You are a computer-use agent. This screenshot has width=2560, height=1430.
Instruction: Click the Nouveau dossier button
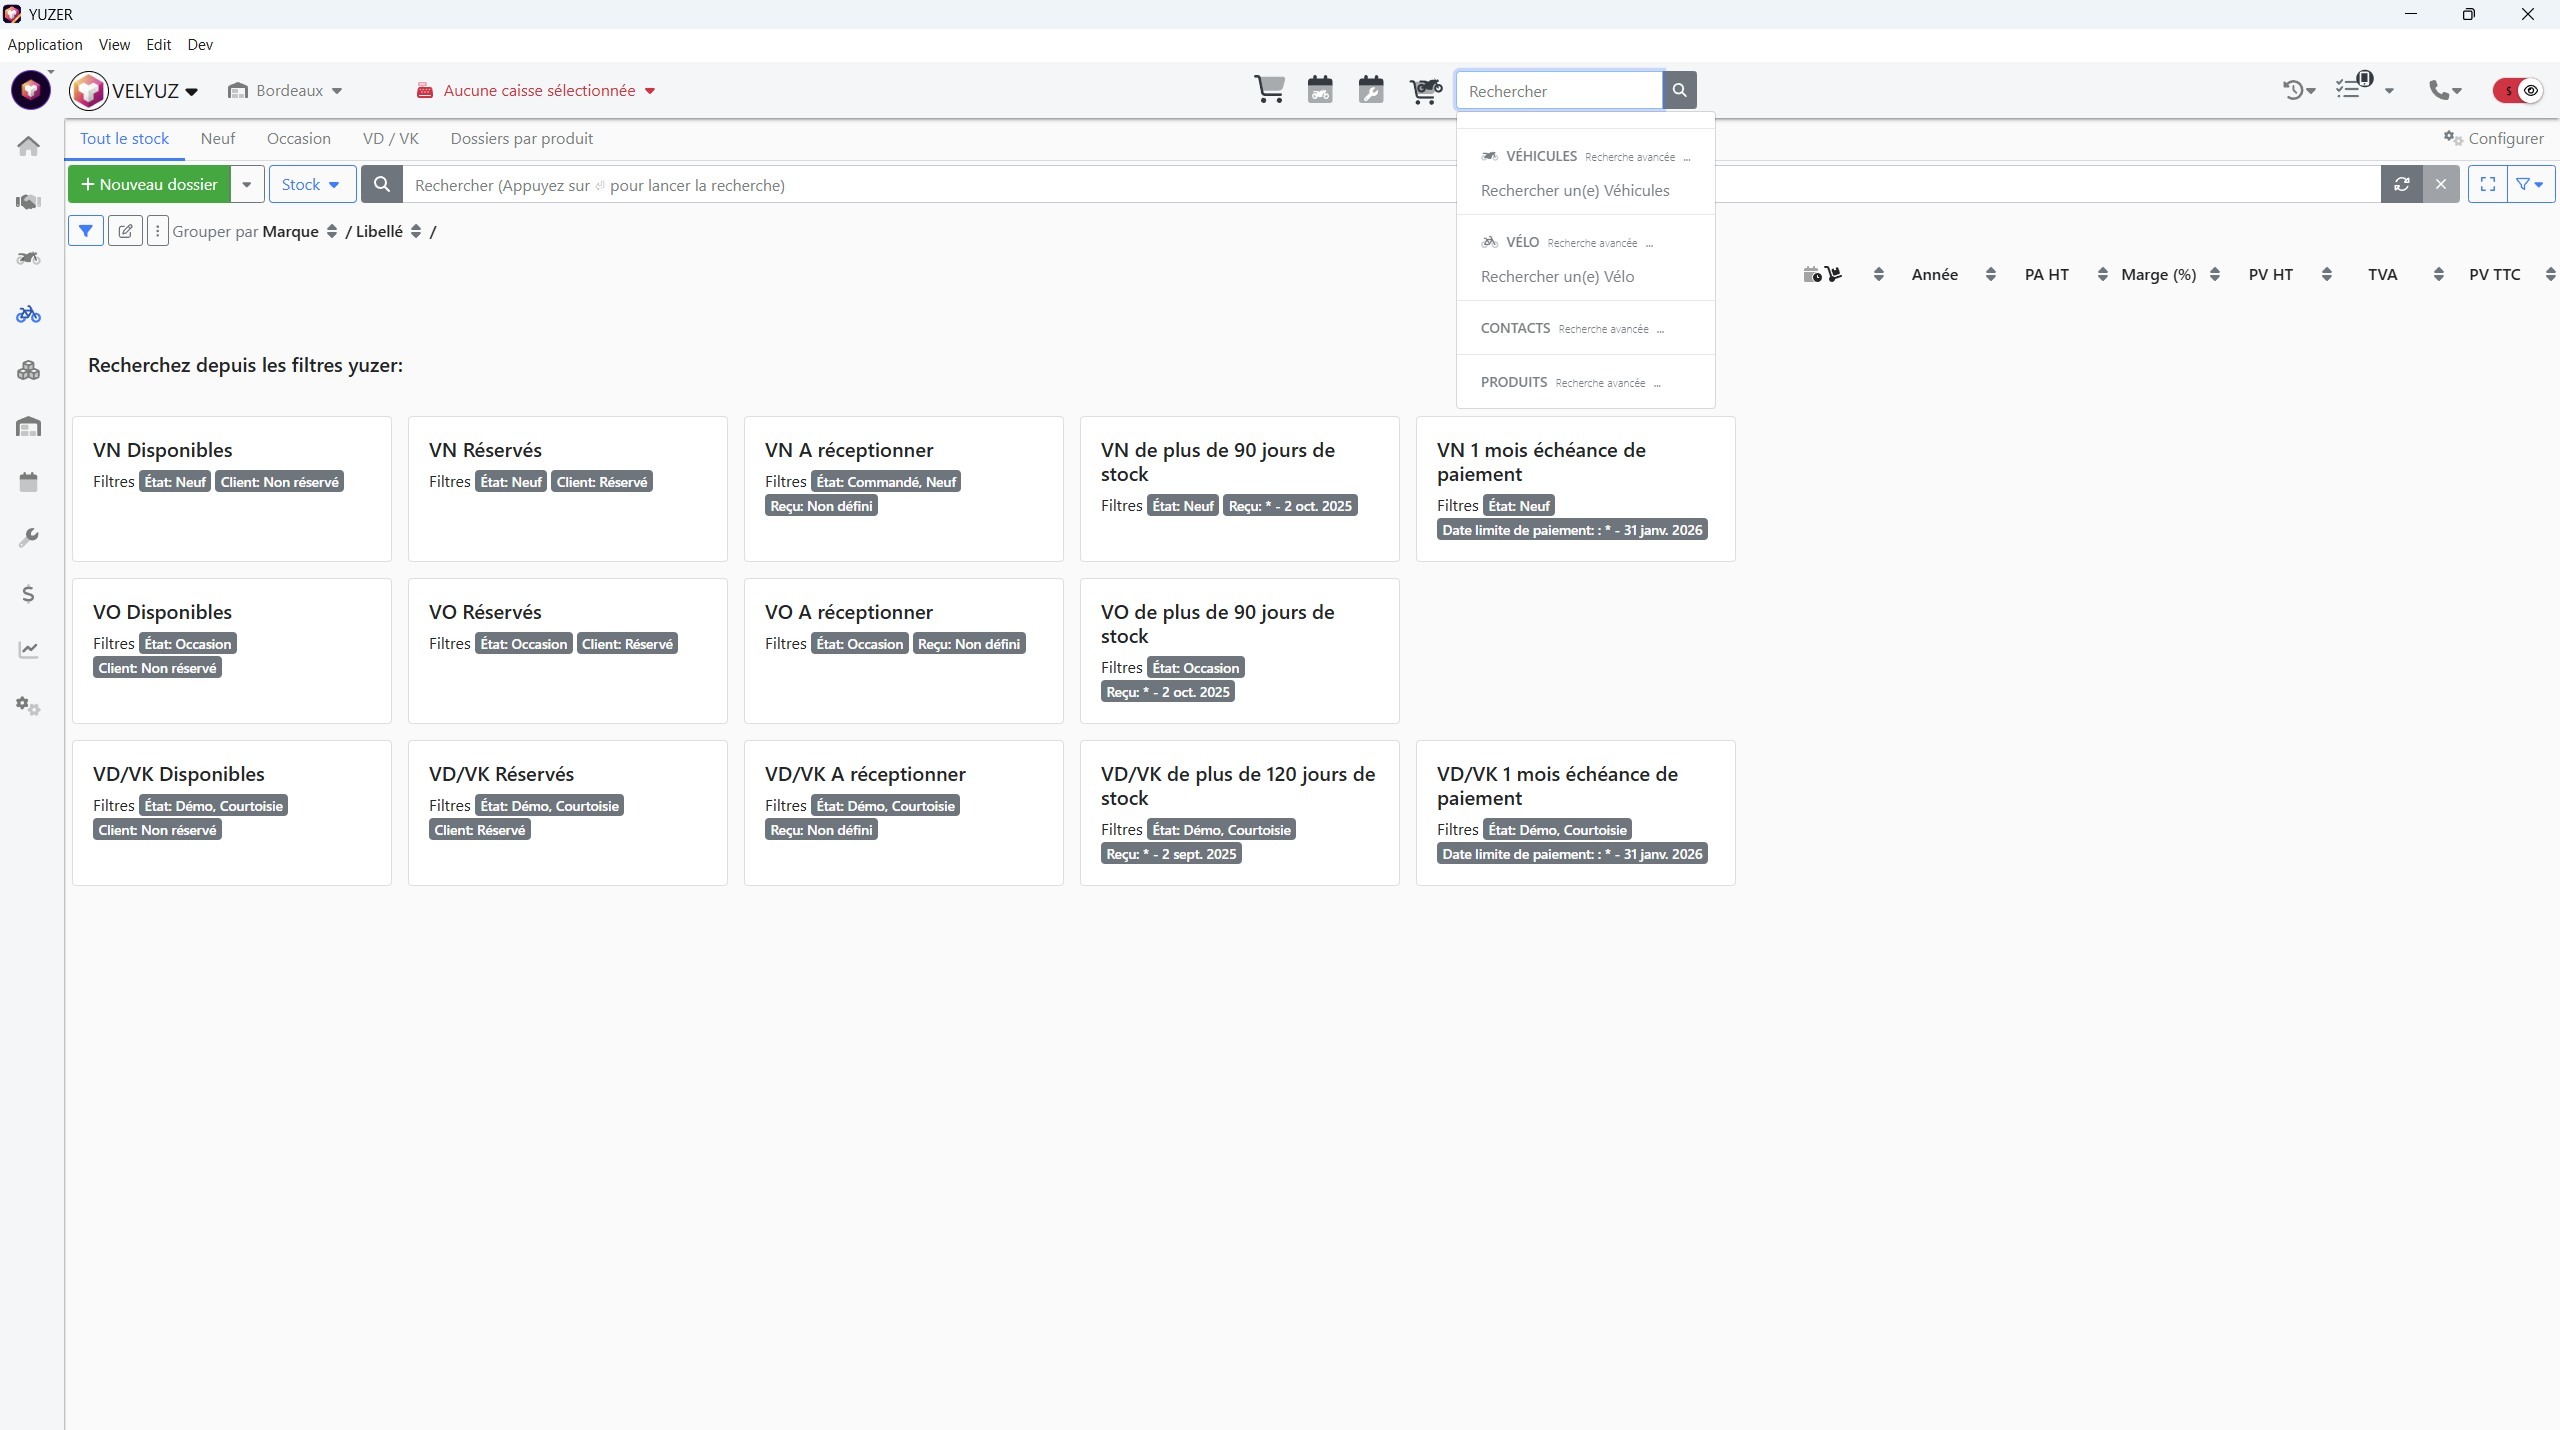(149, 184)
